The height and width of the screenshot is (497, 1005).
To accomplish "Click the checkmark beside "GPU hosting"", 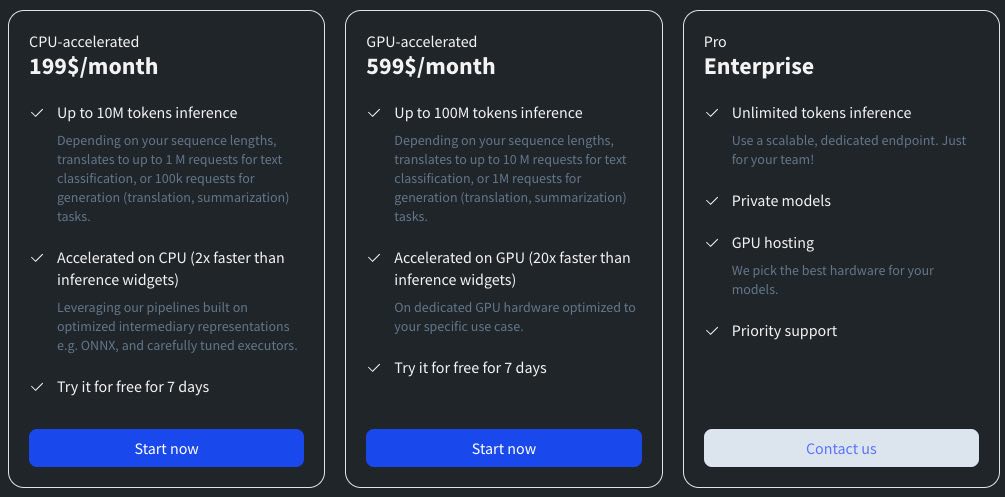I will [x=712, y=243].
